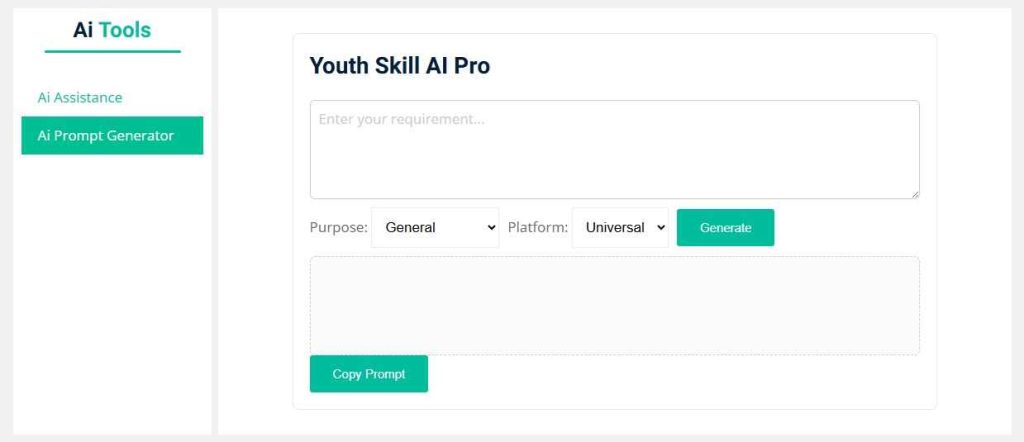Expand the Platform dropdown arrow
1024x442 pixels.
[x=661, y=228]
